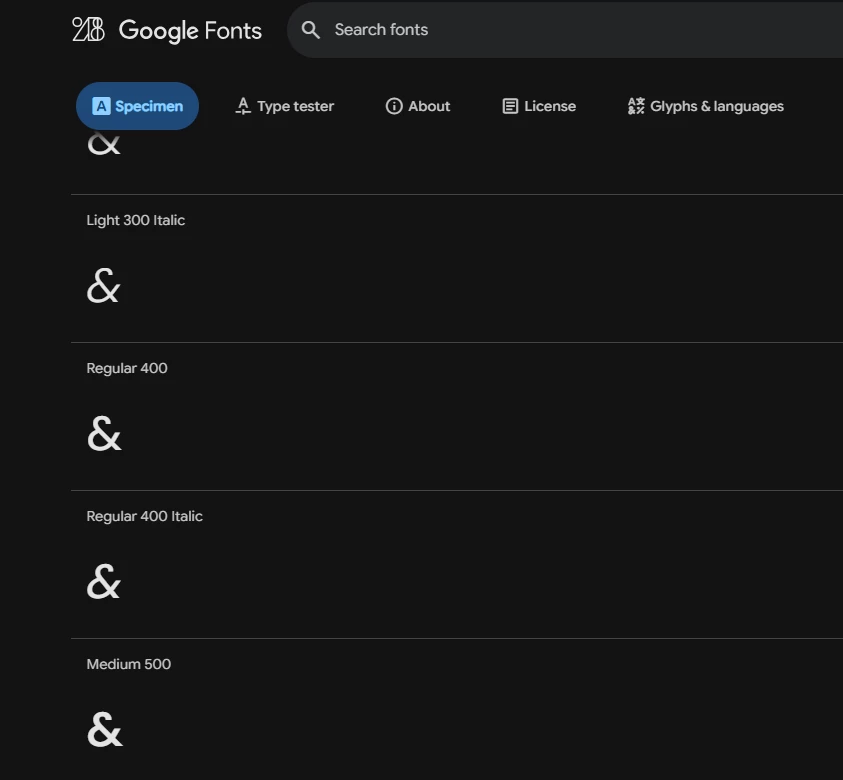The height and width of the screenshot is (780, 843).
Task: Click the Glyphs & languages icon
Action: [636, 106]
